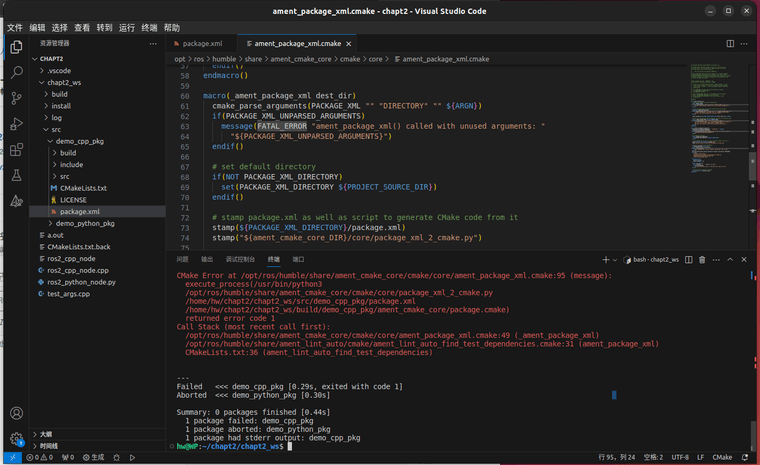Kill the terminal with trash icon
The height and width of the screenshot is (465, 760).
(x=702, y=260)
